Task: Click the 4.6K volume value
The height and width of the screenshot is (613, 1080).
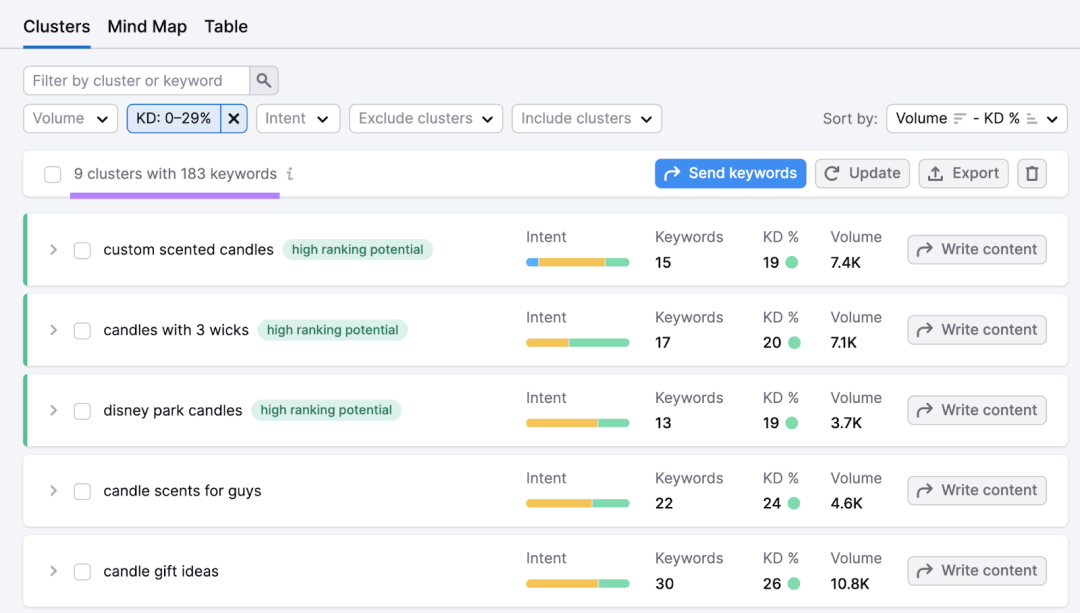Action: (x=847, y=503)
